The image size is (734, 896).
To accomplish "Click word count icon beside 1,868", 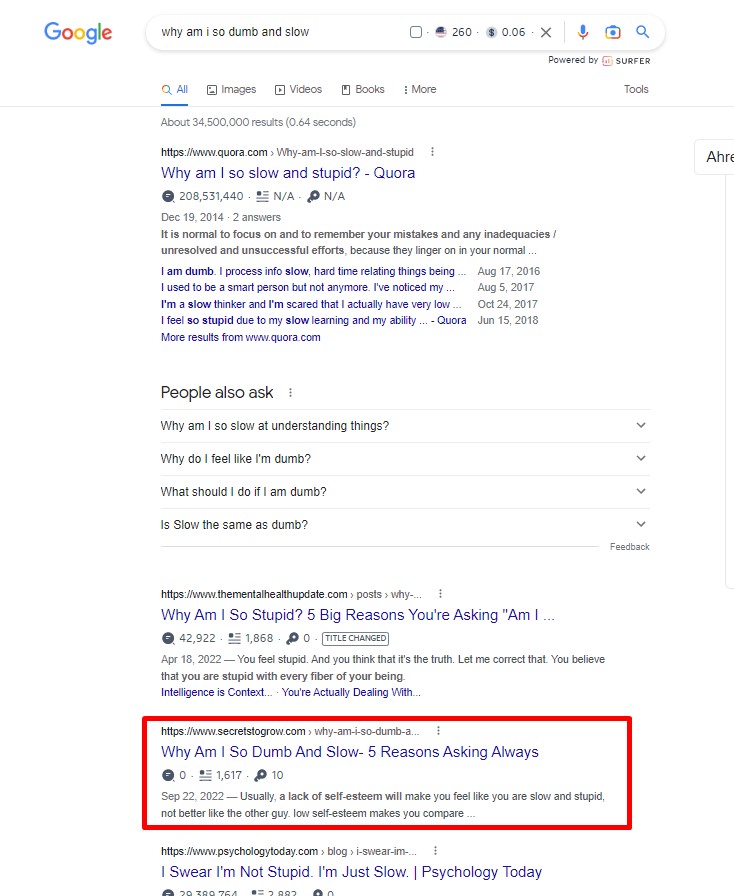I will click(234, 638).
